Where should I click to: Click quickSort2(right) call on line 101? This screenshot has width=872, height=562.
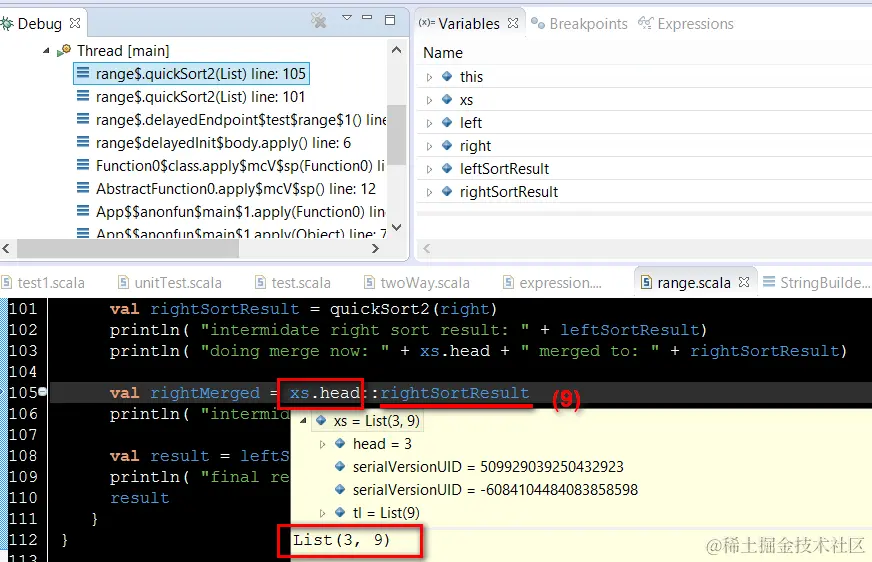(x=414, y=309)
